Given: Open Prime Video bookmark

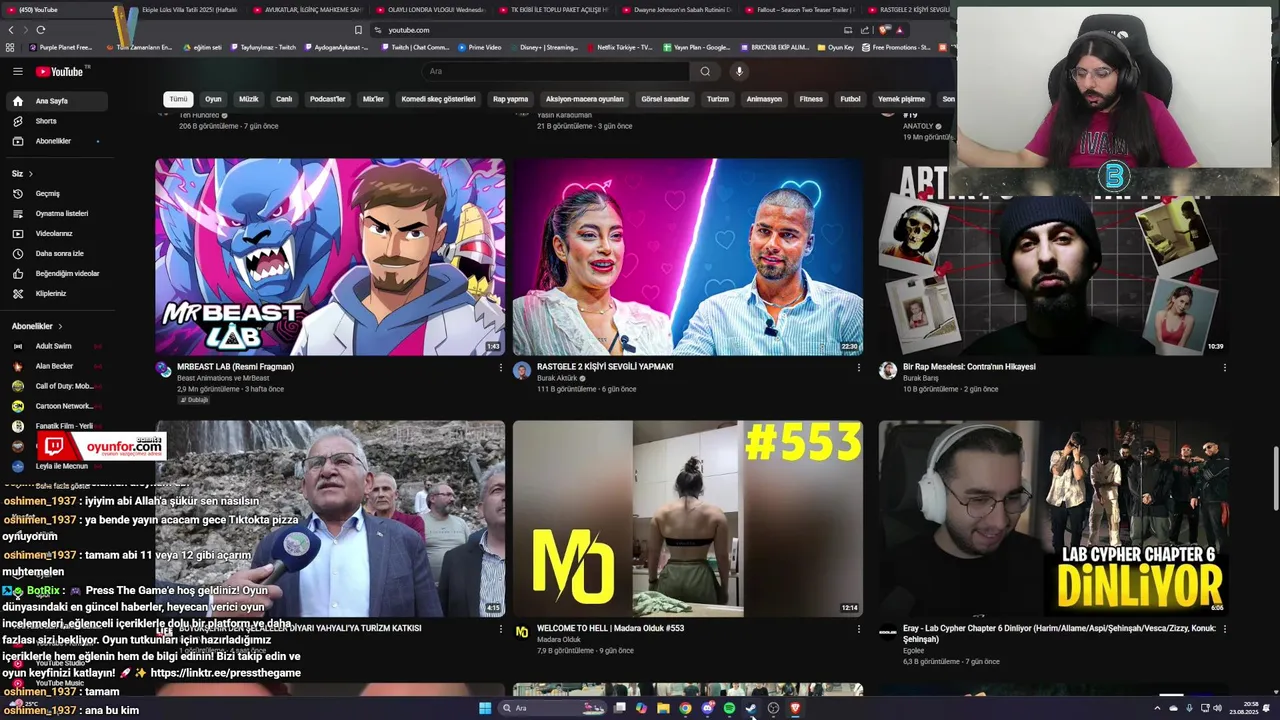Looking at the screenshot, I should 480,47.
